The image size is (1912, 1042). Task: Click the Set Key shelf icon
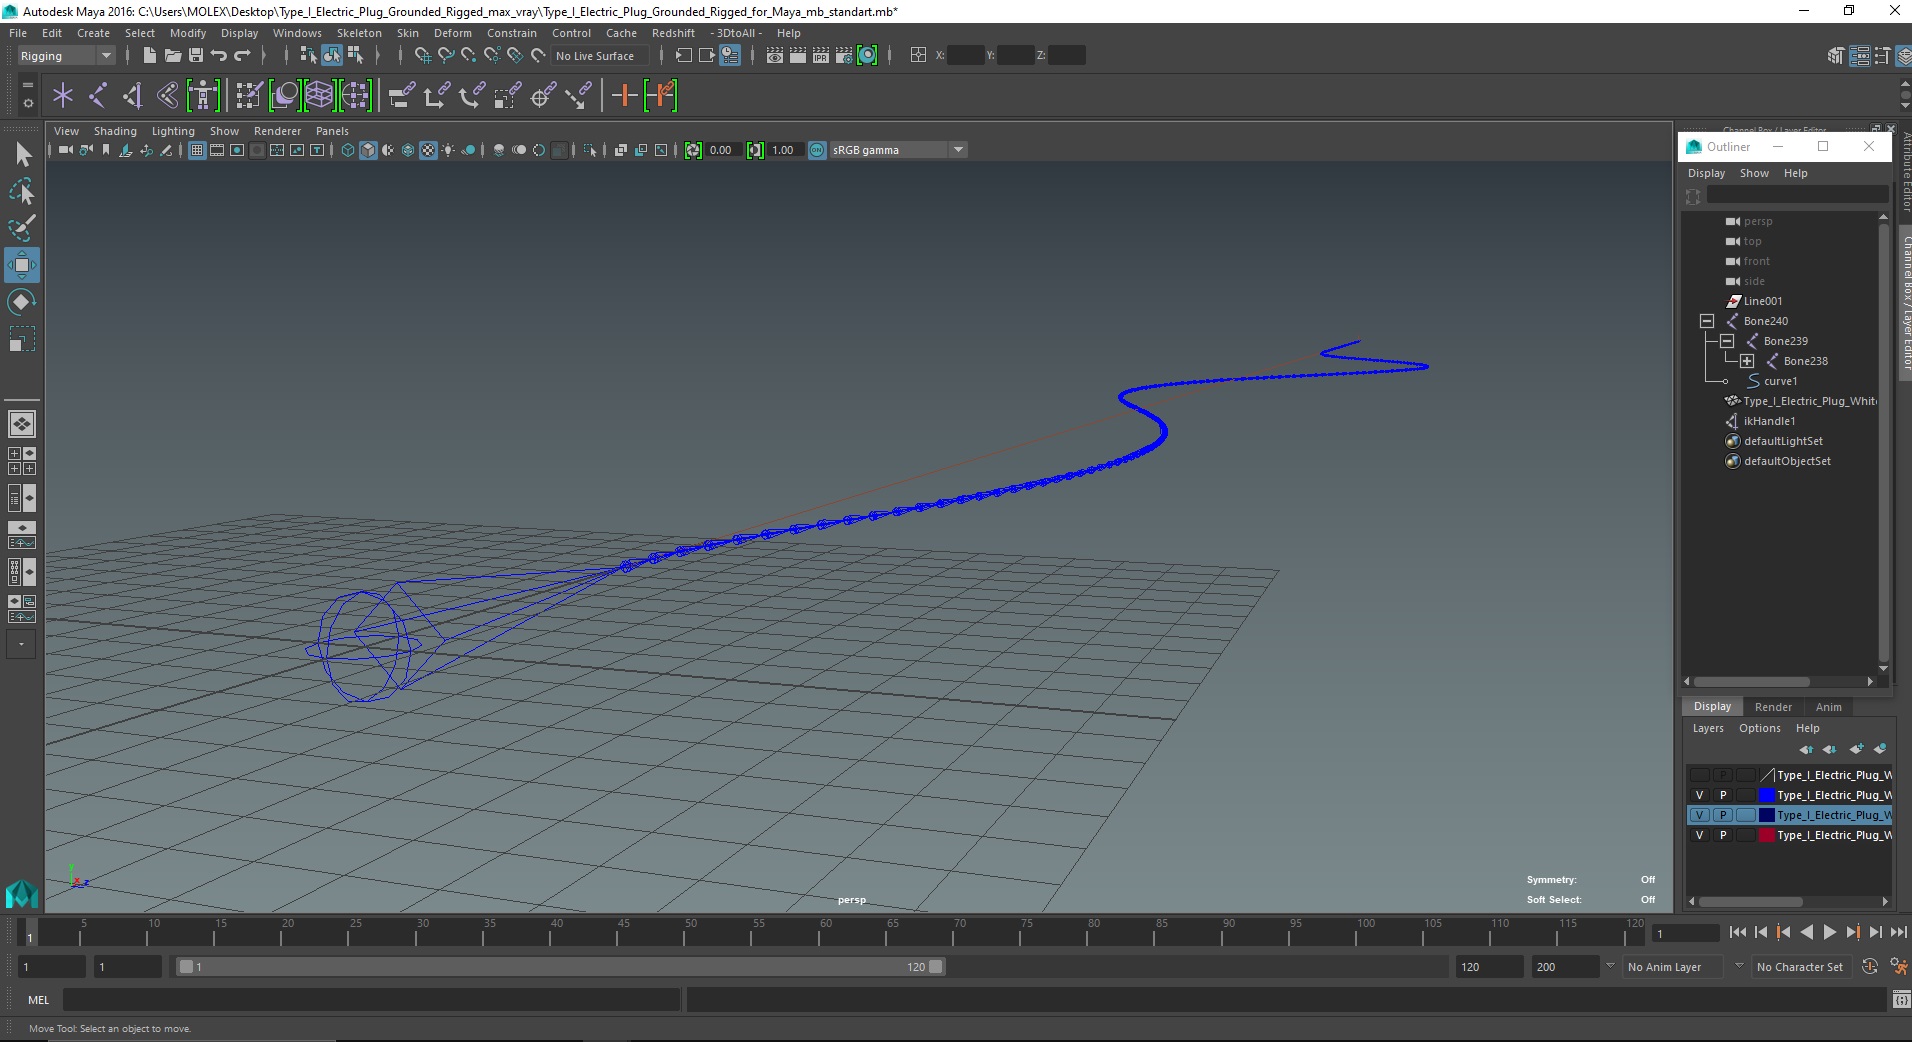click(x=624, y=96)
